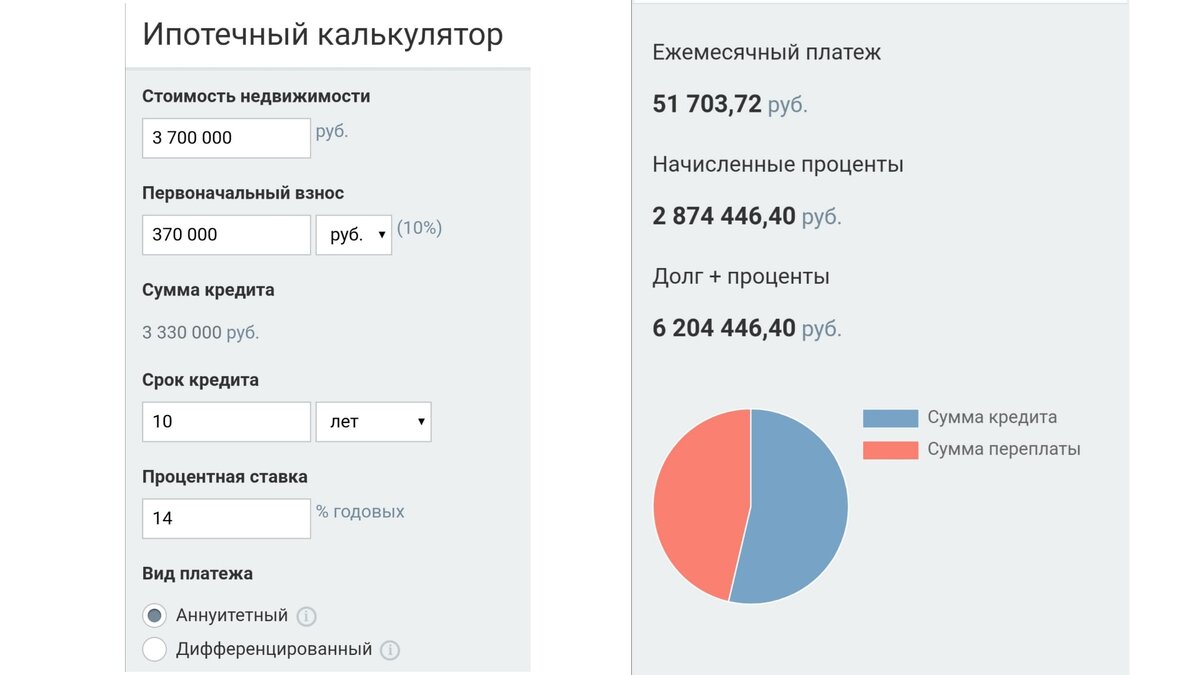
Task: Click the Ипотечный калькулятор title
Action: [x=322, y=34]
